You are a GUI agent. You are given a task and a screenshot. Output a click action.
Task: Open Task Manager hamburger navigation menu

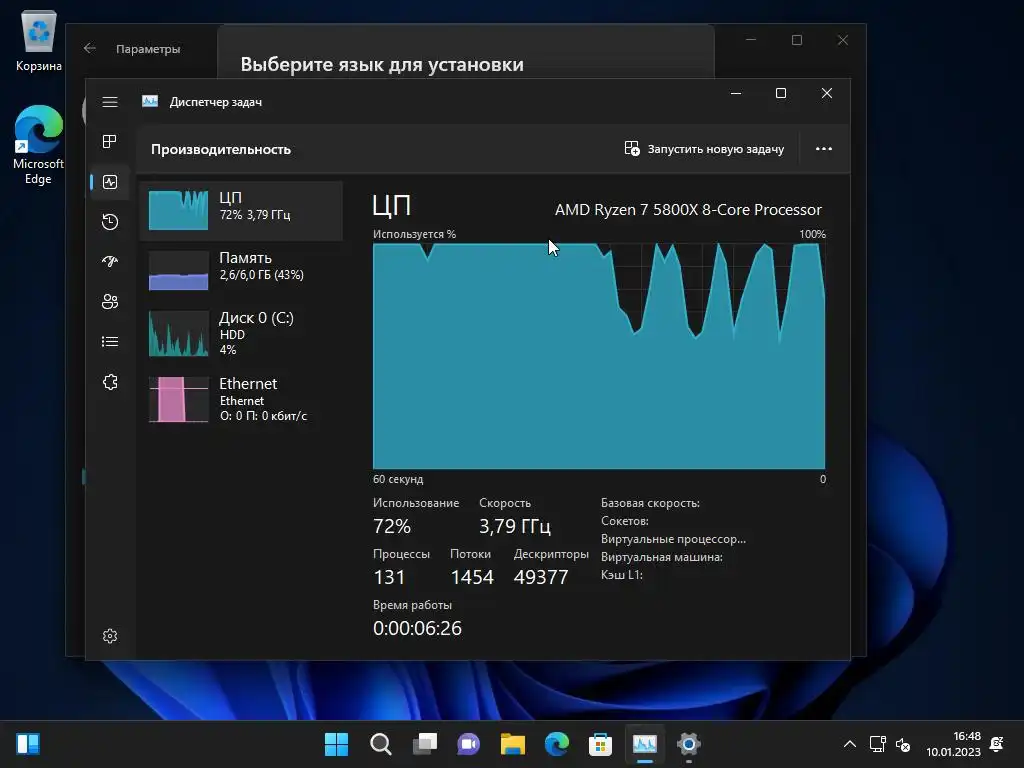click(x=110, y=102)
